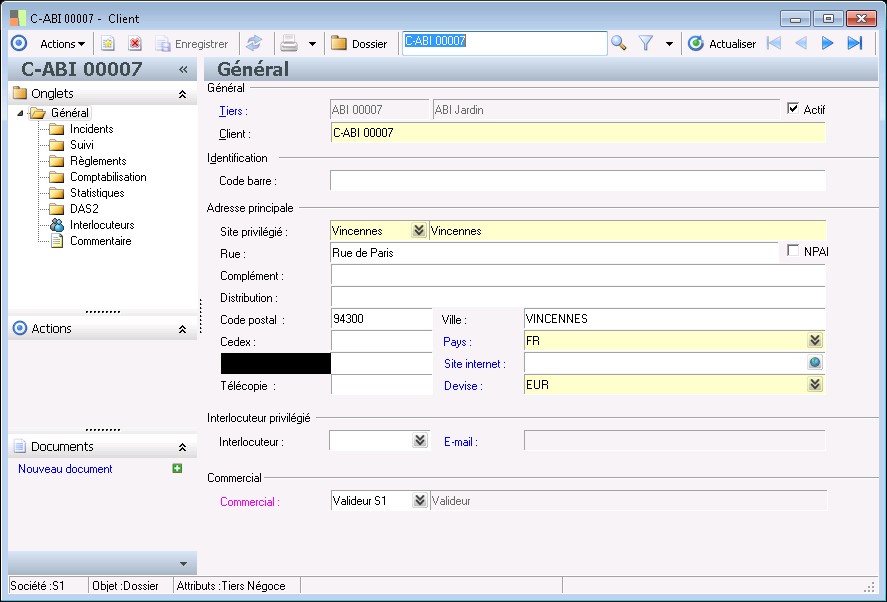The width and height of the screenshot is (887, 602).
Task: Open the Actions dropdown menu
Action: click(62, 44)
